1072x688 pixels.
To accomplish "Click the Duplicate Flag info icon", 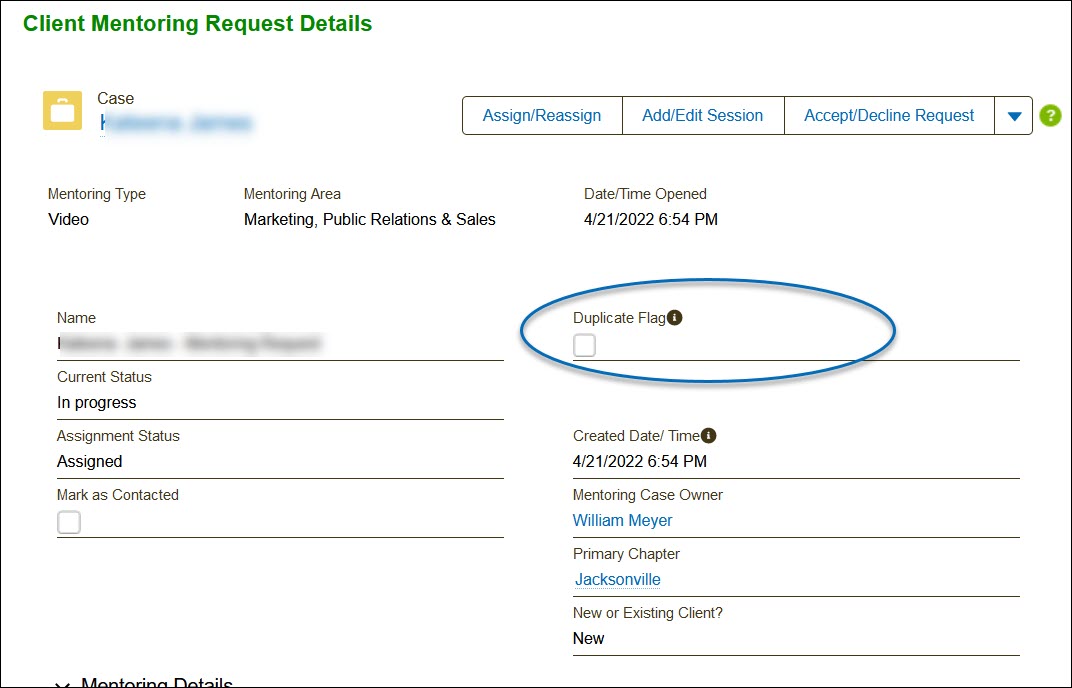I will tap(675, 317).
